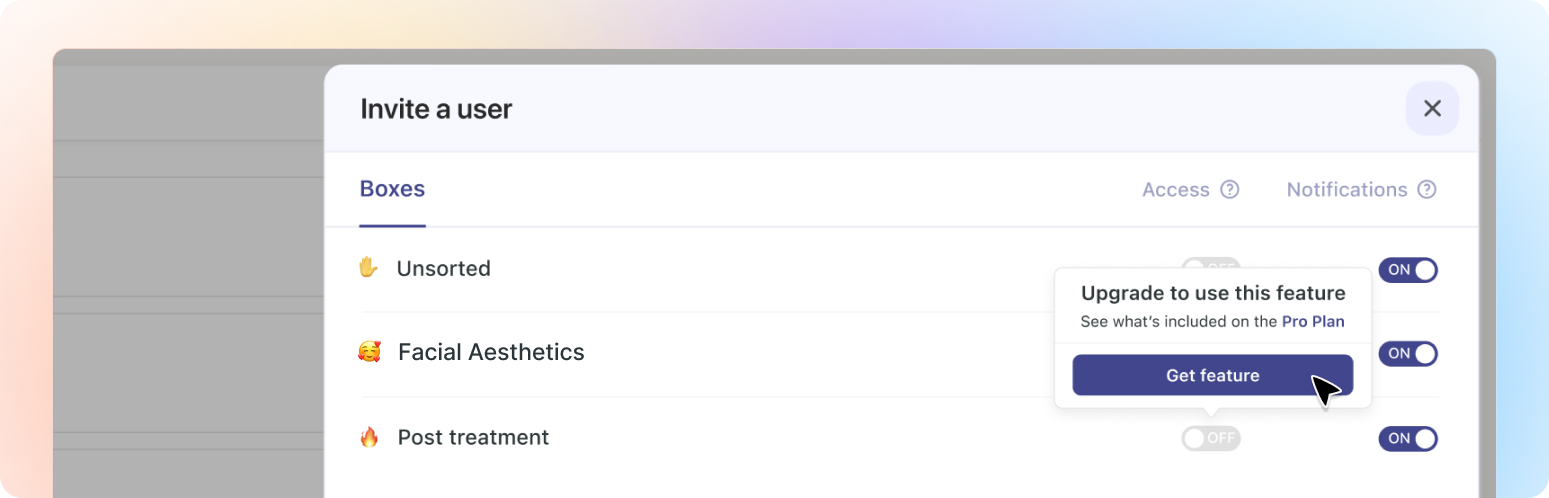Image resolution: width=1549 pixels, height=498 pixels.
Task: Click the hand emoji beside Unsorted
Action: [368, 268]
